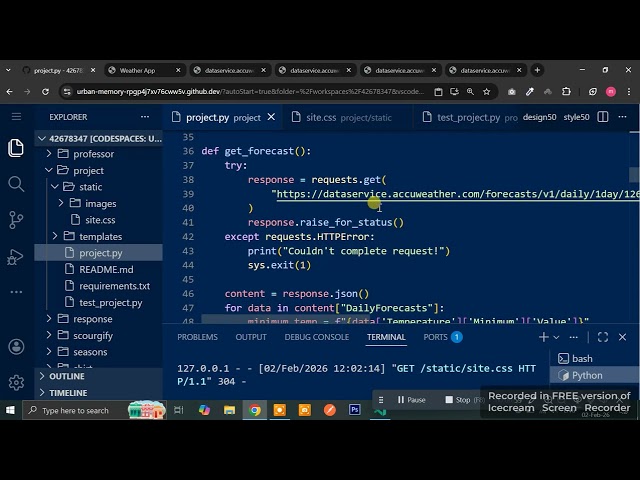The width and height of the screenshot is (640, 480).
Task: Open the Manage gear menu in the activity bar
Action: coord(16,382)
